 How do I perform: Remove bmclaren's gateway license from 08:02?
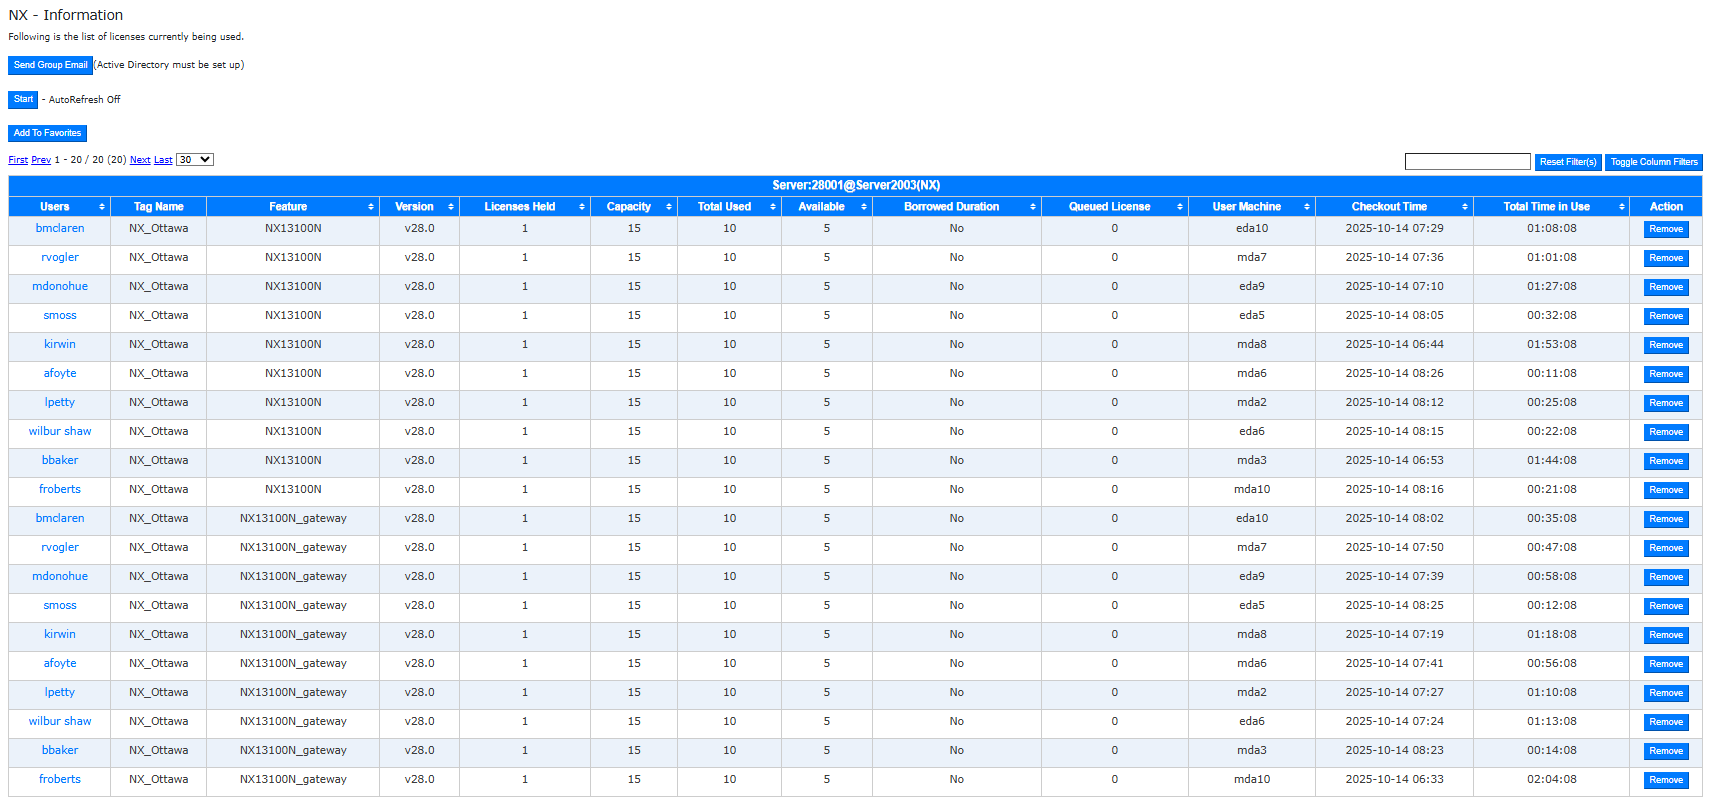click(x=1666, y=520)
